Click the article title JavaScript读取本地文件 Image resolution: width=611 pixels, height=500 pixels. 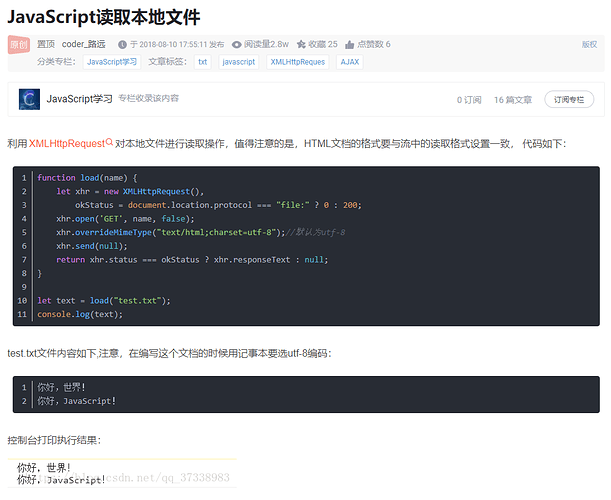(x=104, y=17)
